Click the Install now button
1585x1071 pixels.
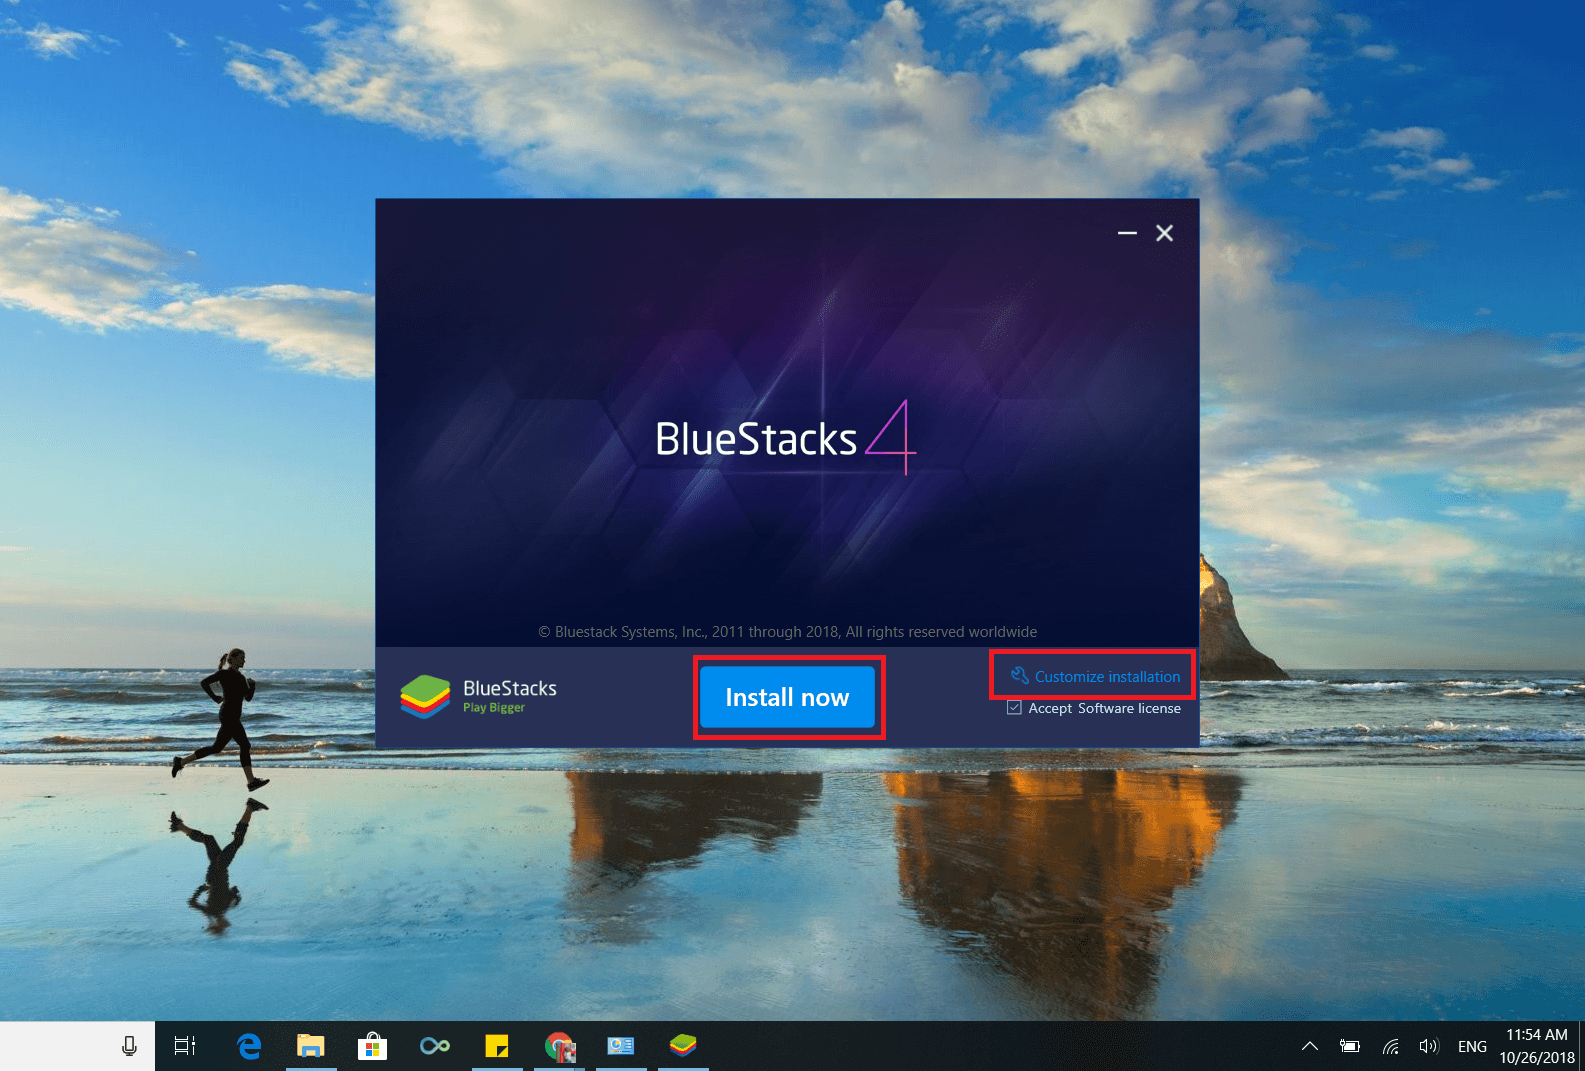point(787,697)
